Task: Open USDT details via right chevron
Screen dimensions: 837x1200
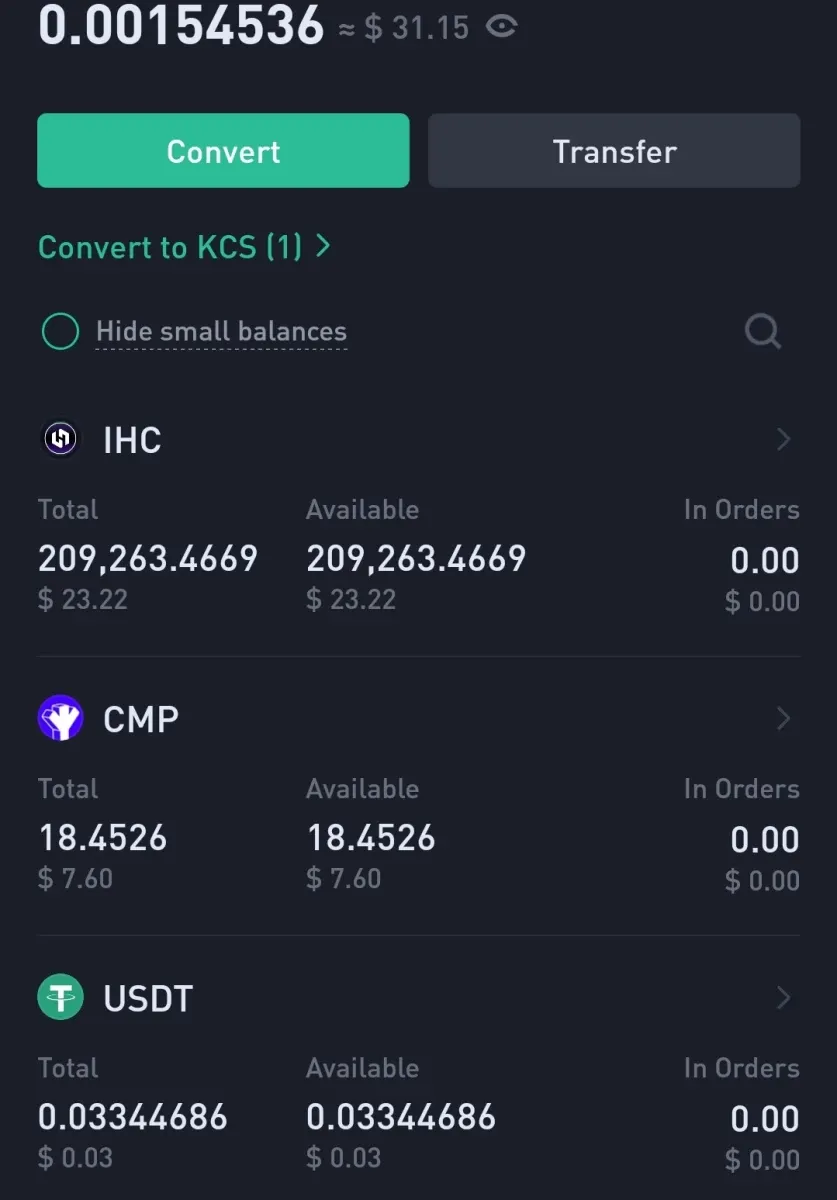Action: 784,997
